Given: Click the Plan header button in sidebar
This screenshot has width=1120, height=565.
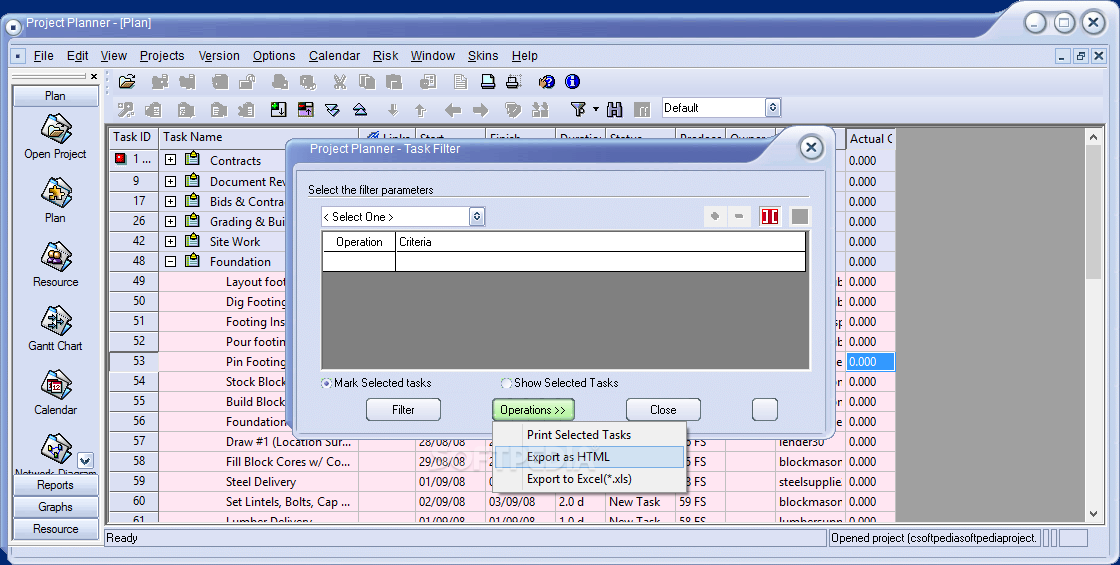Looking at the screenshot, I should [56, 96].
